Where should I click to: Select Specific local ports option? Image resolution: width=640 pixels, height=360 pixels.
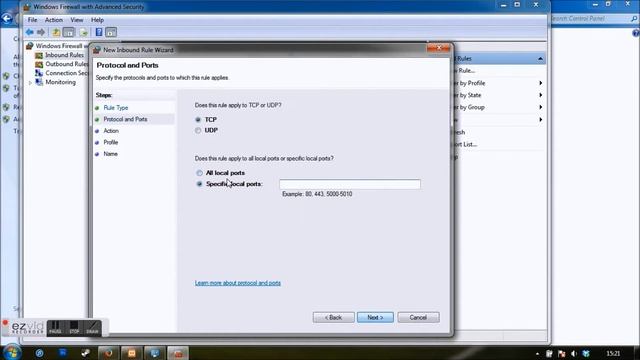pos(199,184)
